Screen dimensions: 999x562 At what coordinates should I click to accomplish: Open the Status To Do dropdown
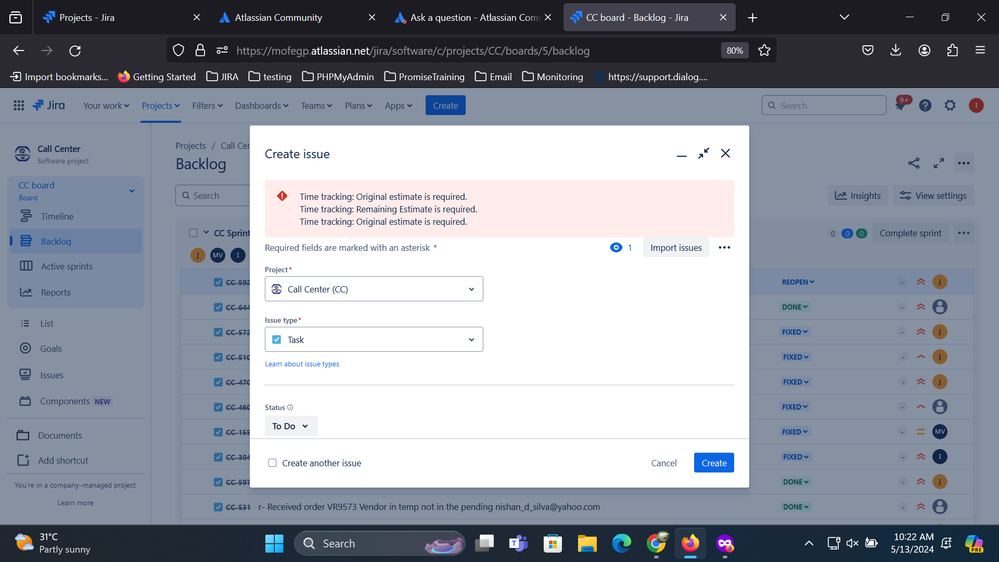[291, 426]
